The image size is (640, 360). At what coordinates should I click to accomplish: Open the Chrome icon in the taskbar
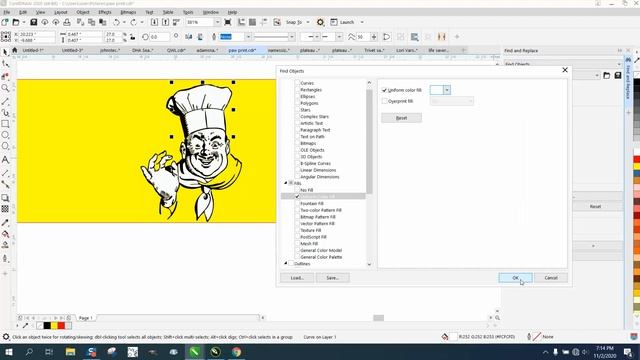236,352
